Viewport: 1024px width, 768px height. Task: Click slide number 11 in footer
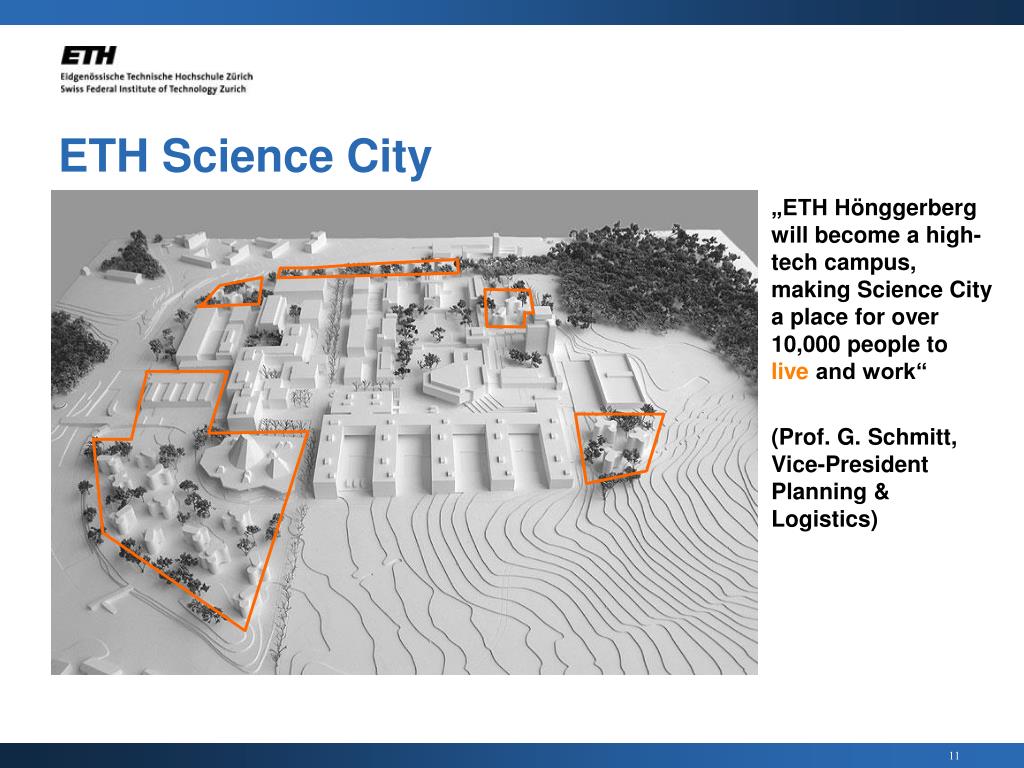coord(954,756)
